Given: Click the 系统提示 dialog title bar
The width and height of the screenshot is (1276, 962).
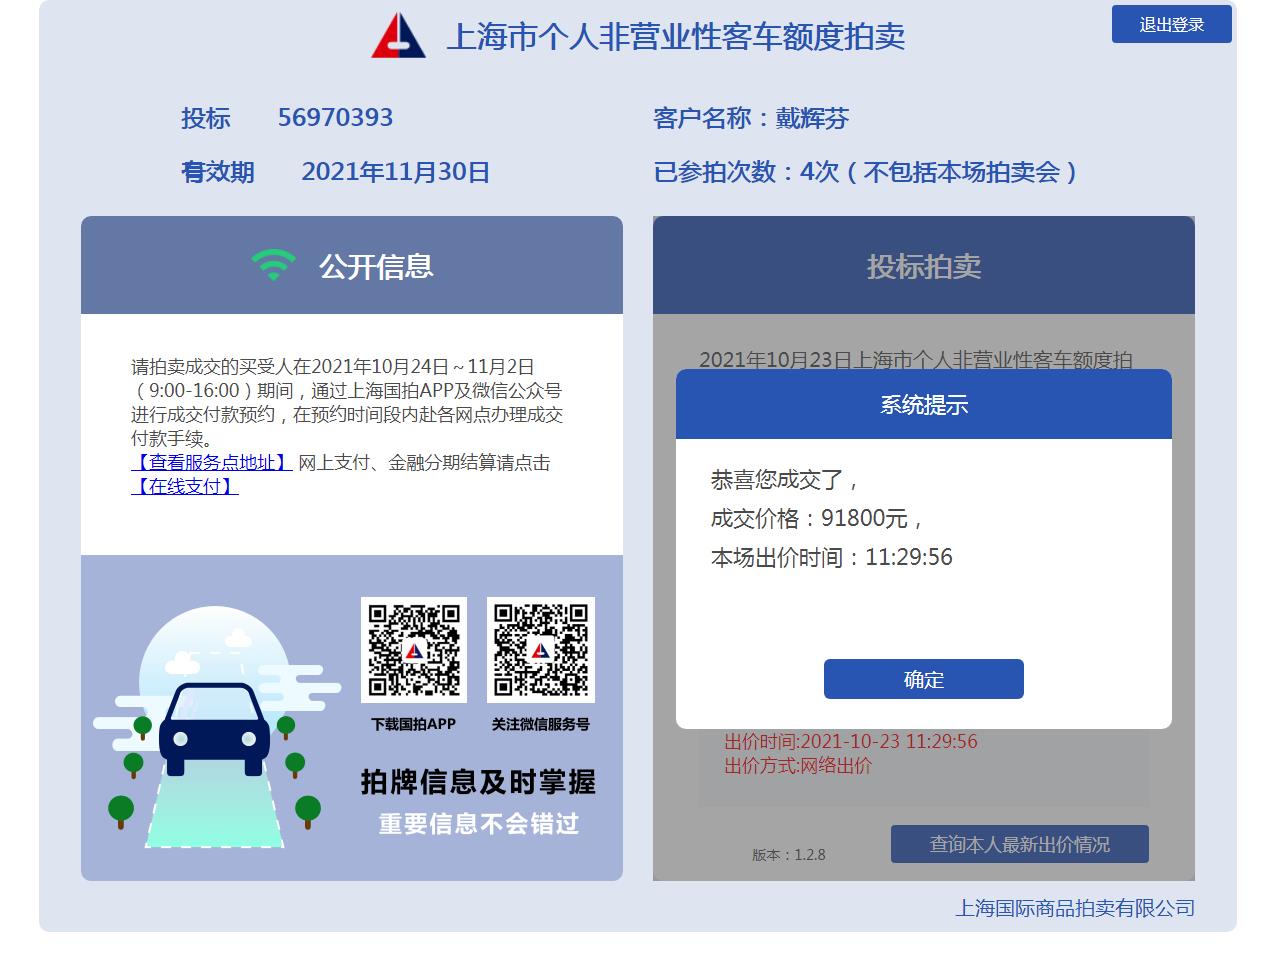Looking at the screenshot, I should coord(923,404).
